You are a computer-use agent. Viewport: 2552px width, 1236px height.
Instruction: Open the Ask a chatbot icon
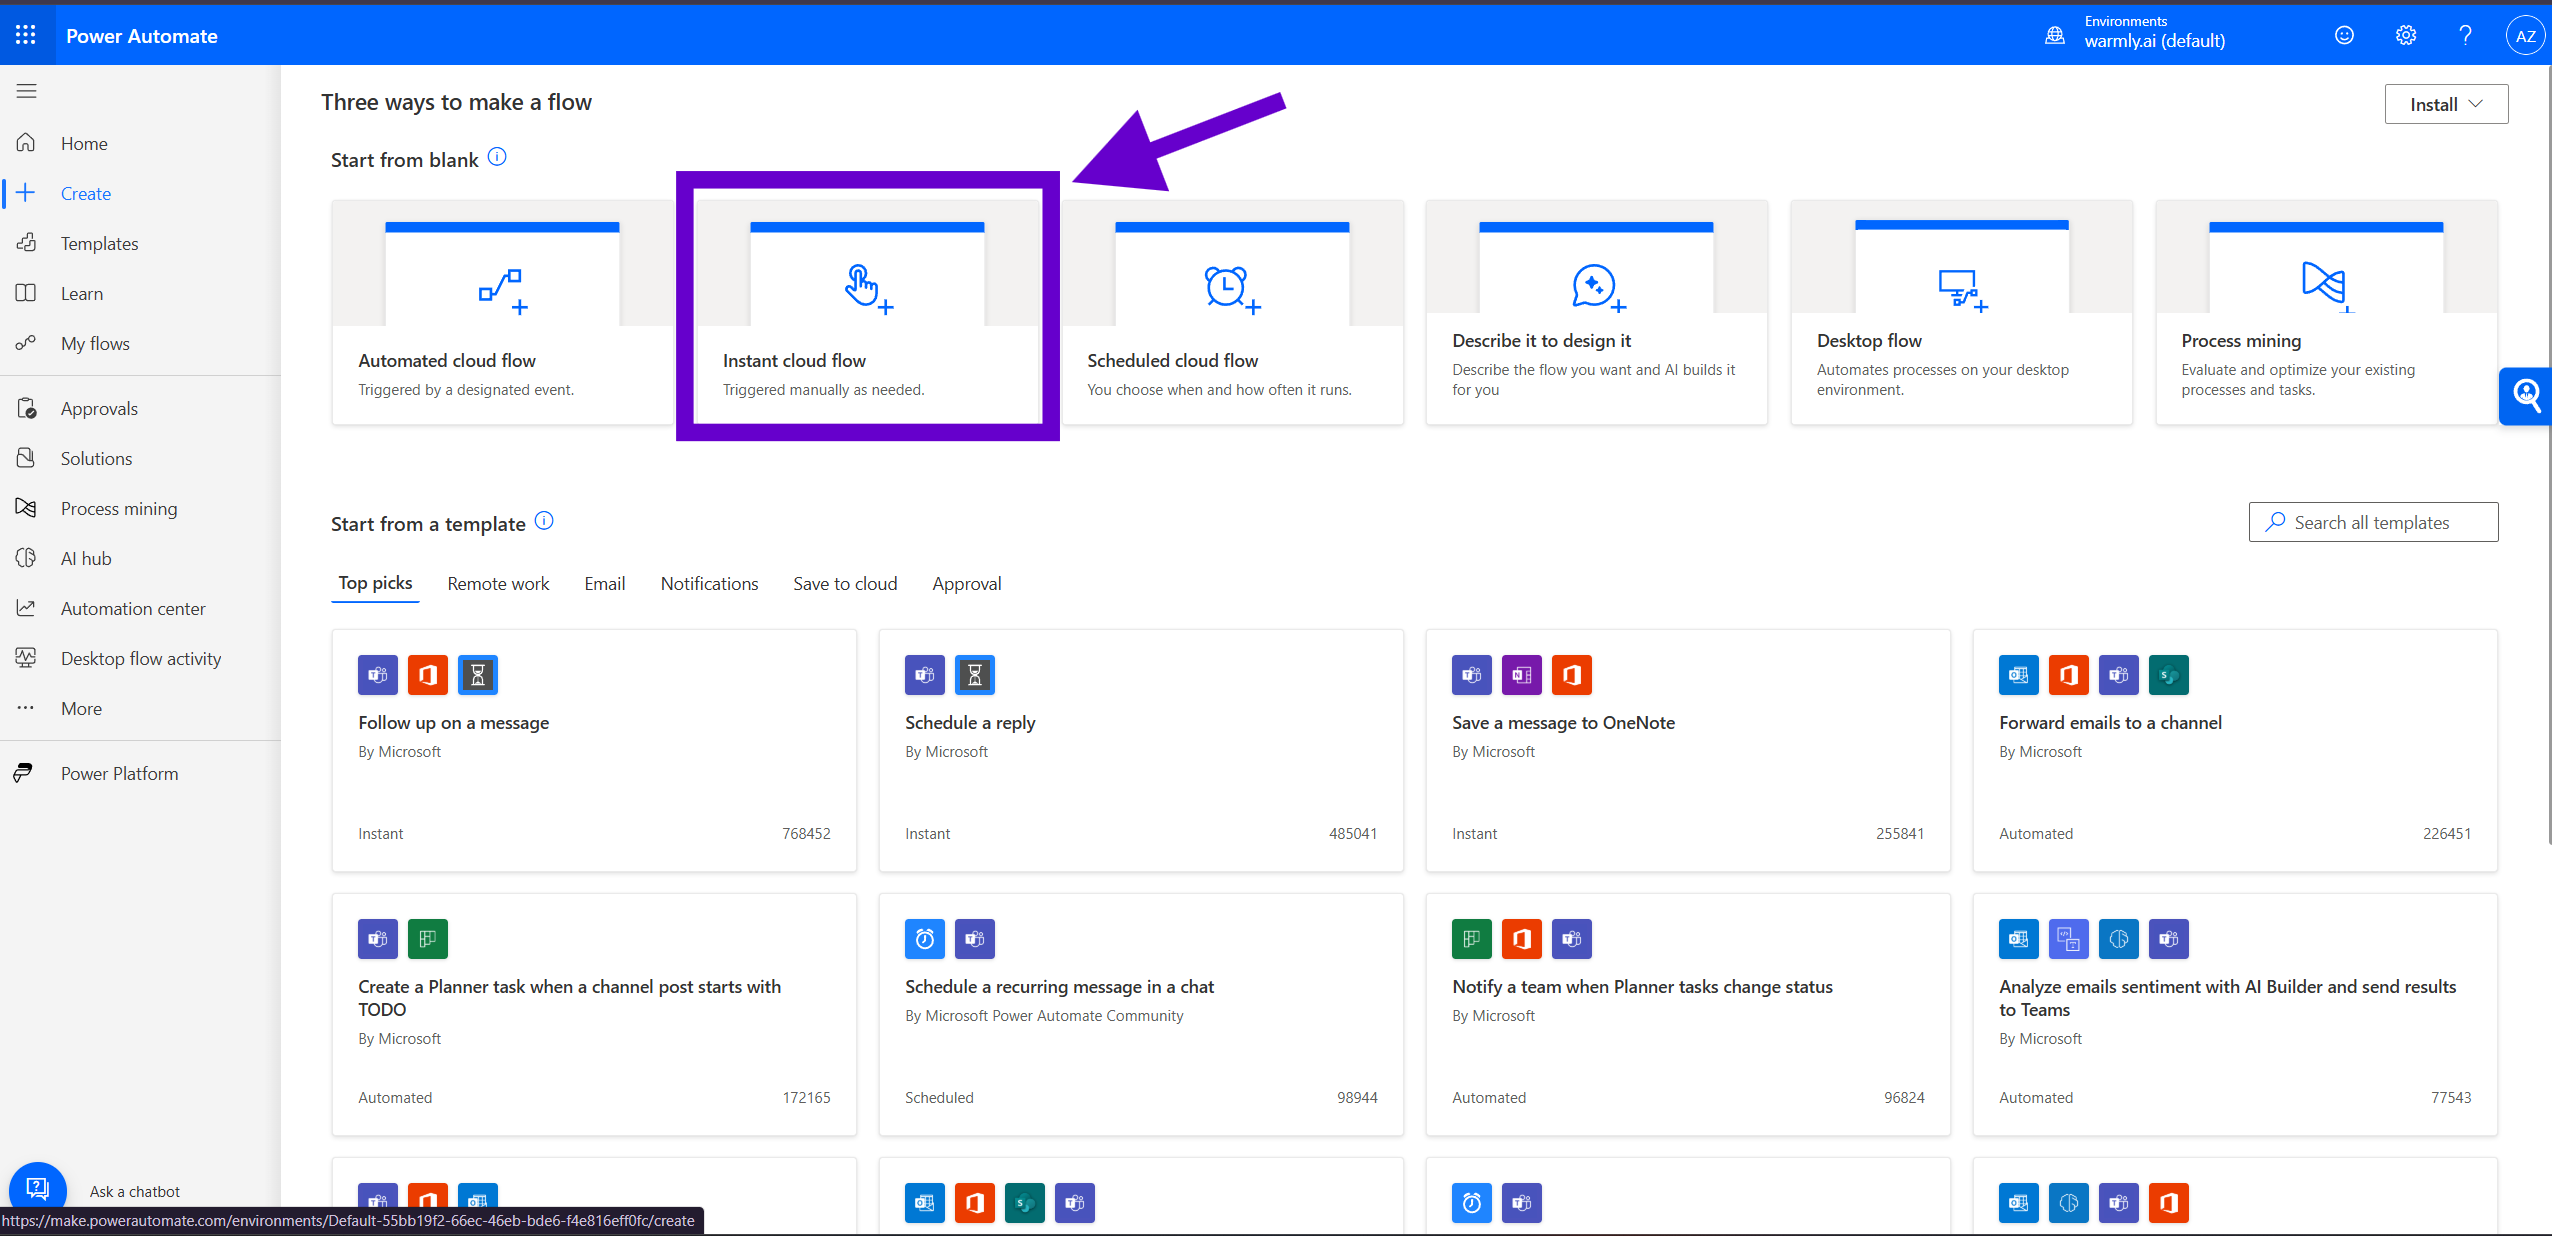coord(37,1188)
